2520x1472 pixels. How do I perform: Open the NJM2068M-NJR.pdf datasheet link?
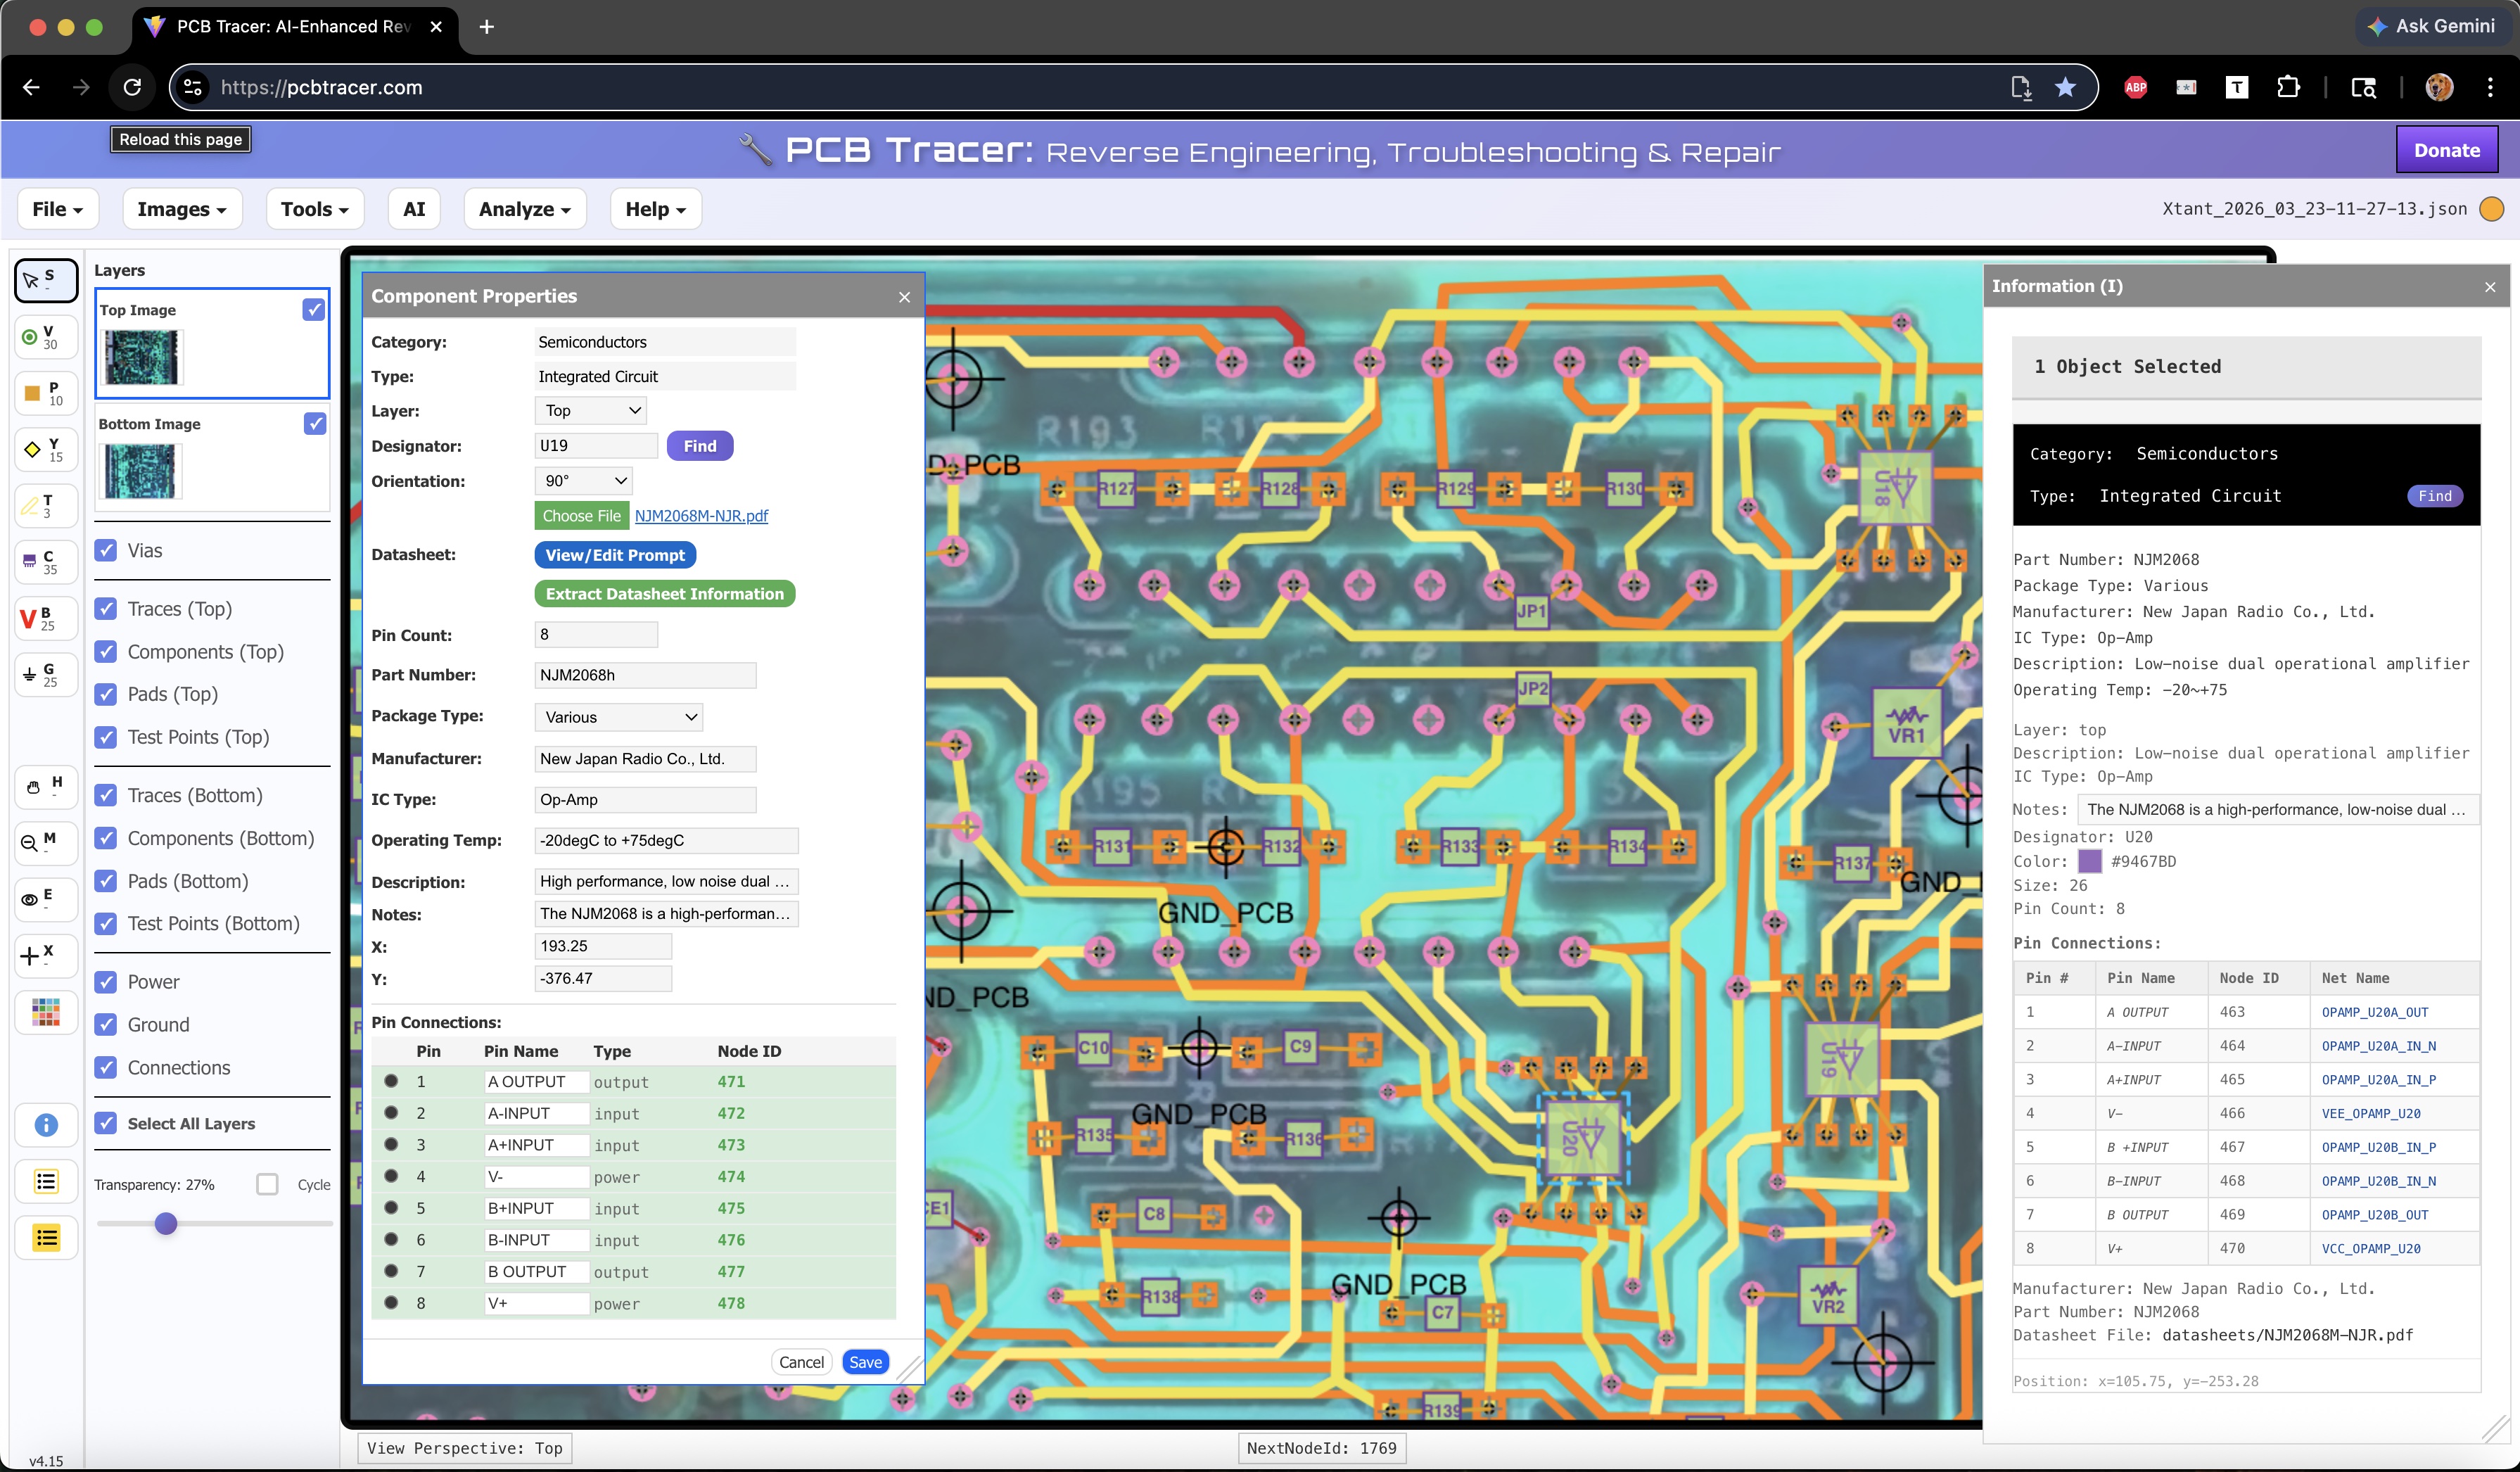click(700, 516)
